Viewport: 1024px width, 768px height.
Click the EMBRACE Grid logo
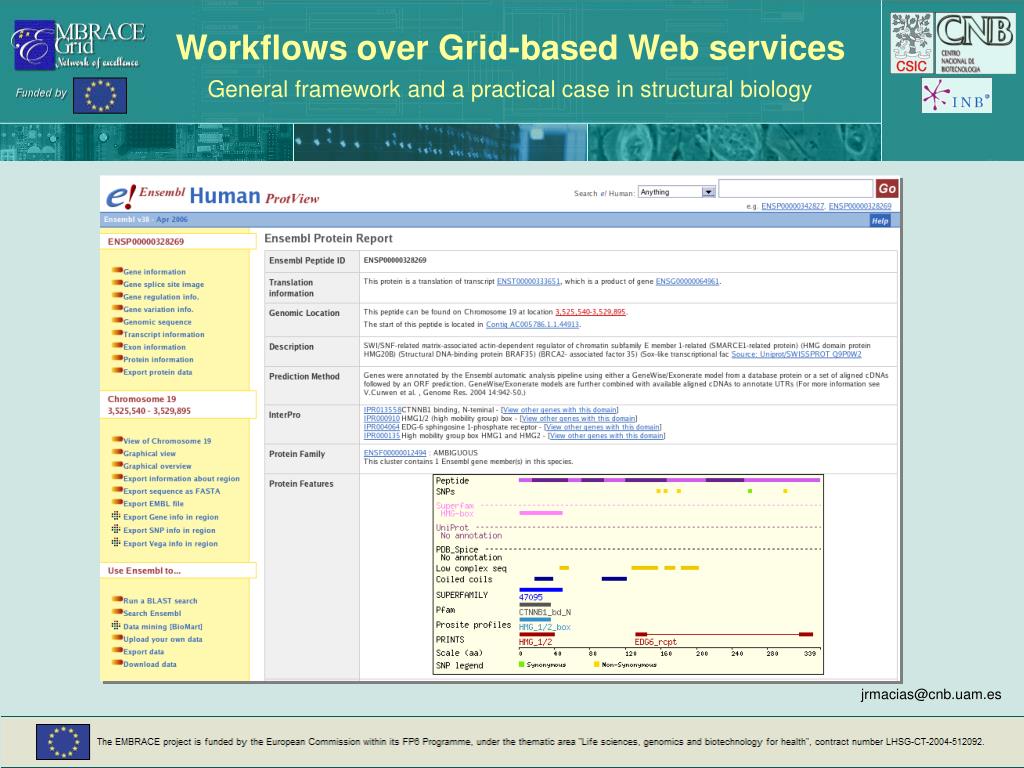tap(78, 44)
